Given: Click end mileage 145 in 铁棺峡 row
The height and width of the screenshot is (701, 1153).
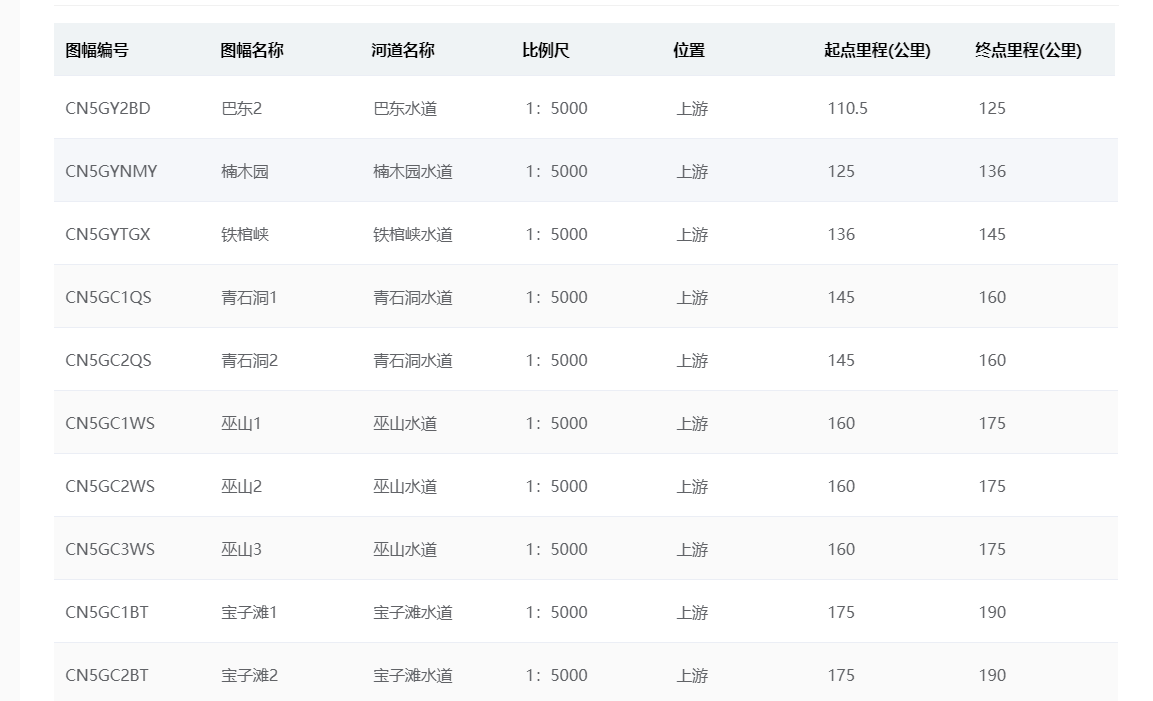Looking at the screenshot, I should [992, 235].
